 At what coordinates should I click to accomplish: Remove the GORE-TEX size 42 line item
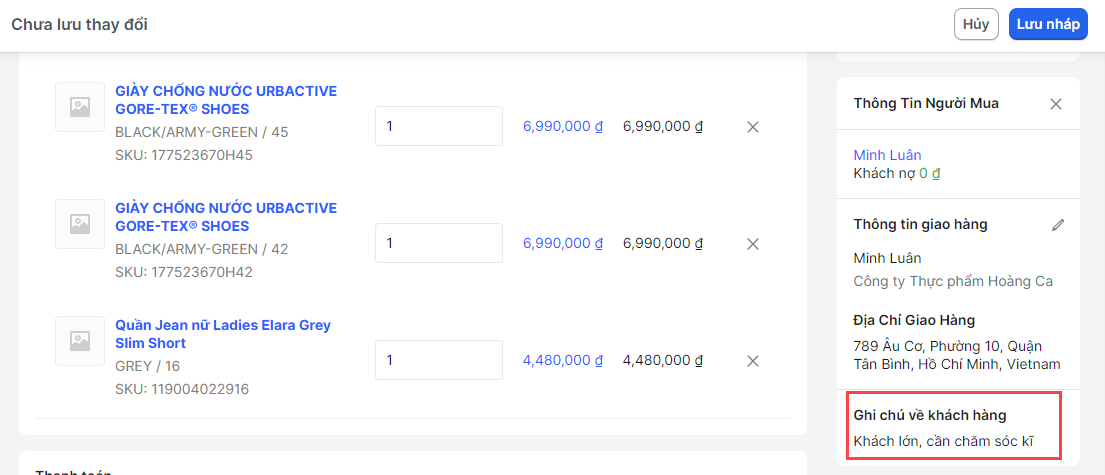tap(753, 244)
